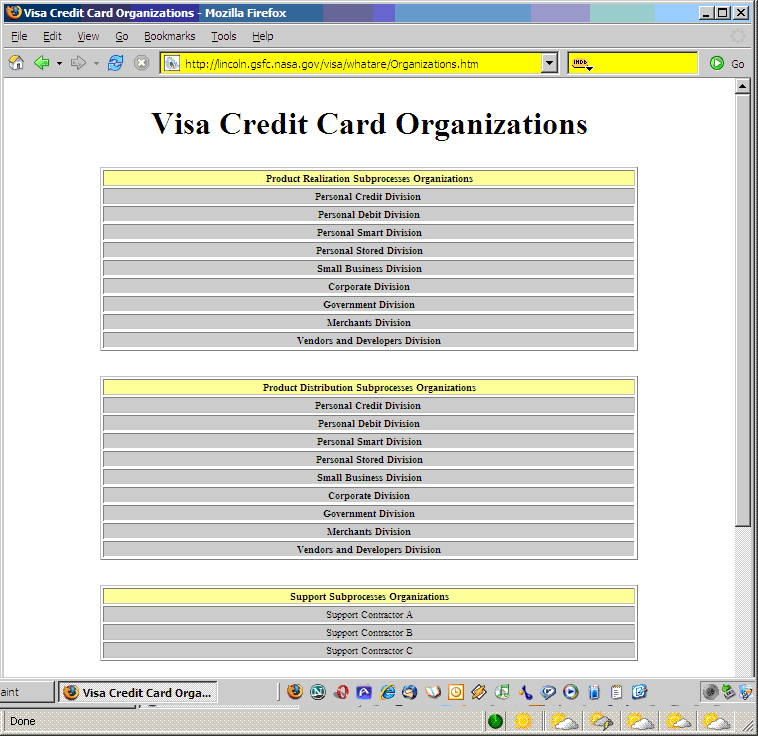The image size is (758, 736).
Task: Click Personal Smart Division under Product Realization
Action: (x=368, y=233)
